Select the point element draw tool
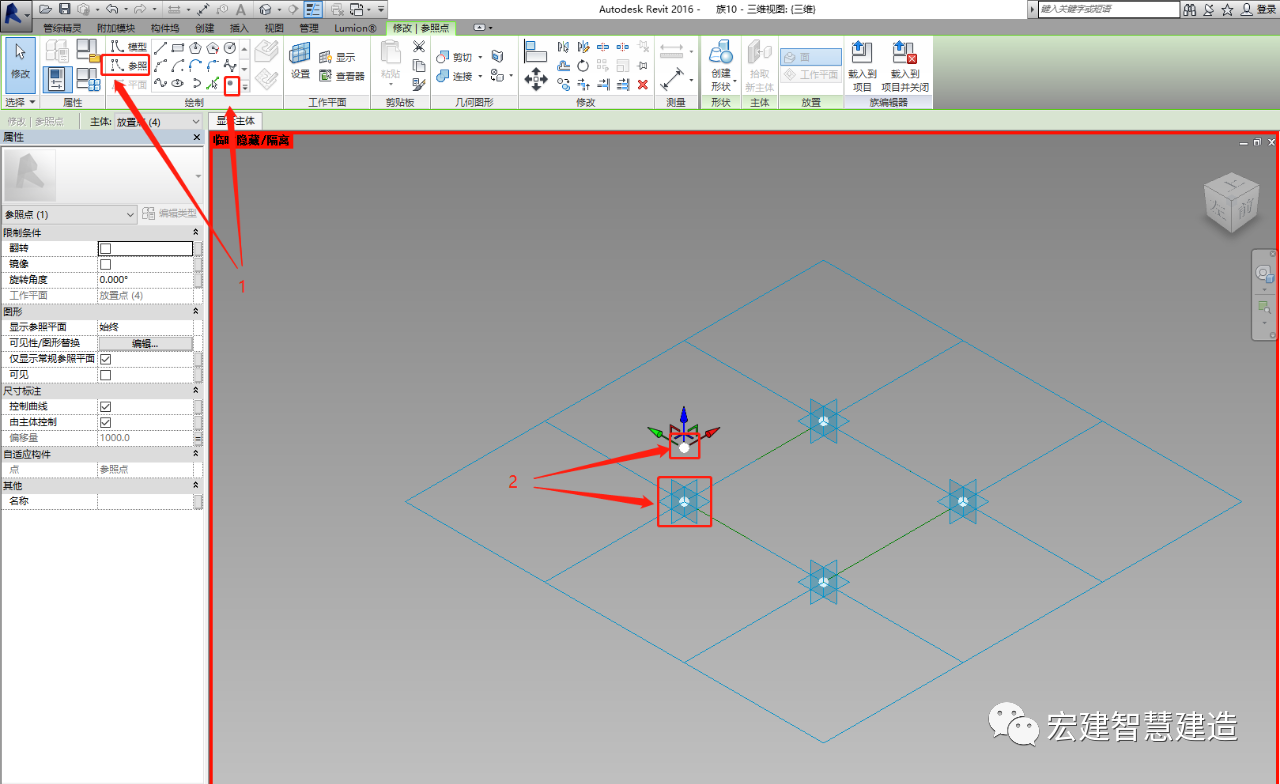 (231, 84)
